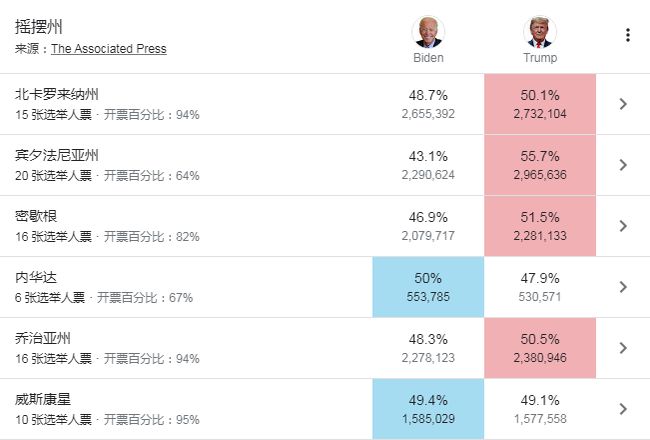Expand the 宾夕法尼亚州 row chevron

point(623,165)
